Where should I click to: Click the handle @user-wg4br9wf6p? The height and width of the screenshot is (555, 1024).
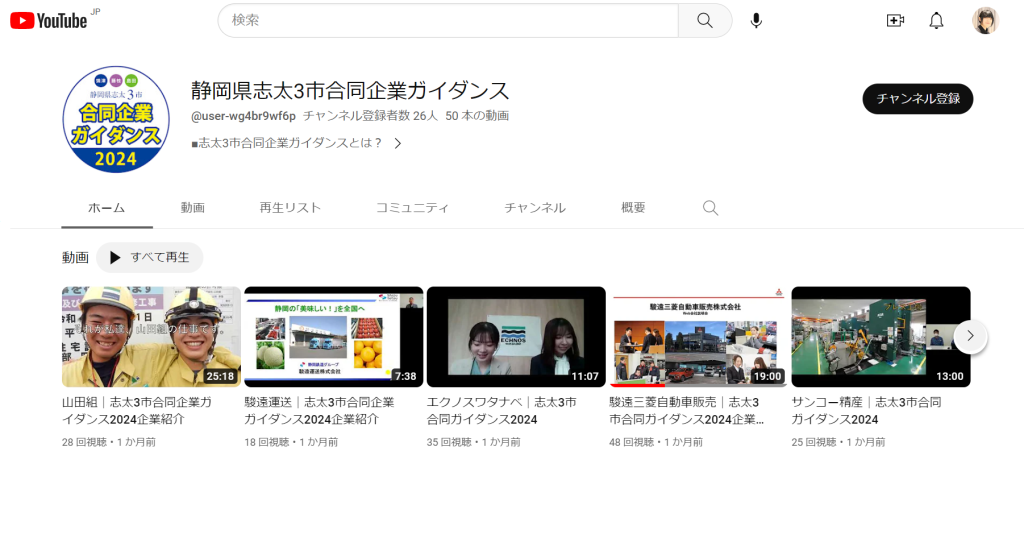pyautogui.click(x=243, y=116)
